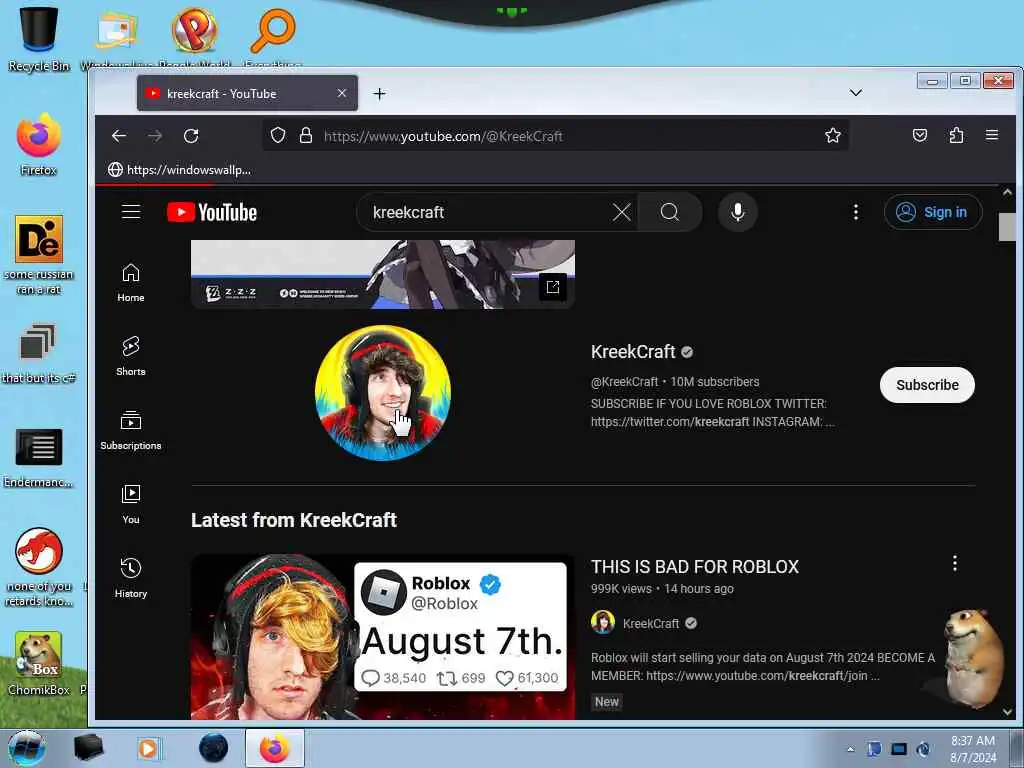Open You in the YouTube sidebar
The height and width of the screenshot is (768, 1024).
click(x=131, y=504)
